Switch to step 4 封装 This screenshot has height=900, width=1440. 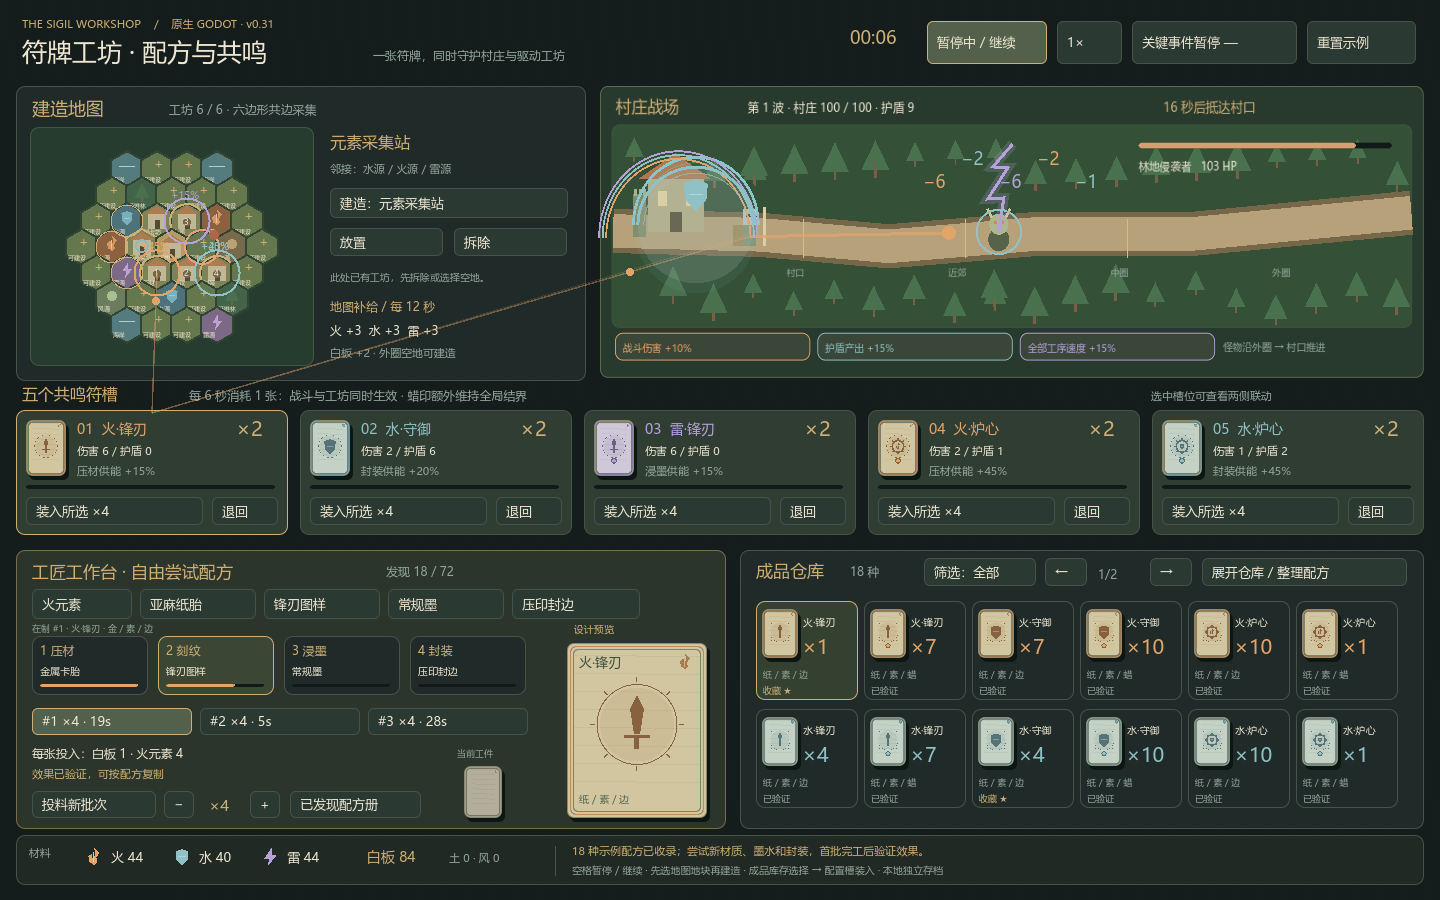click(468, 665)
